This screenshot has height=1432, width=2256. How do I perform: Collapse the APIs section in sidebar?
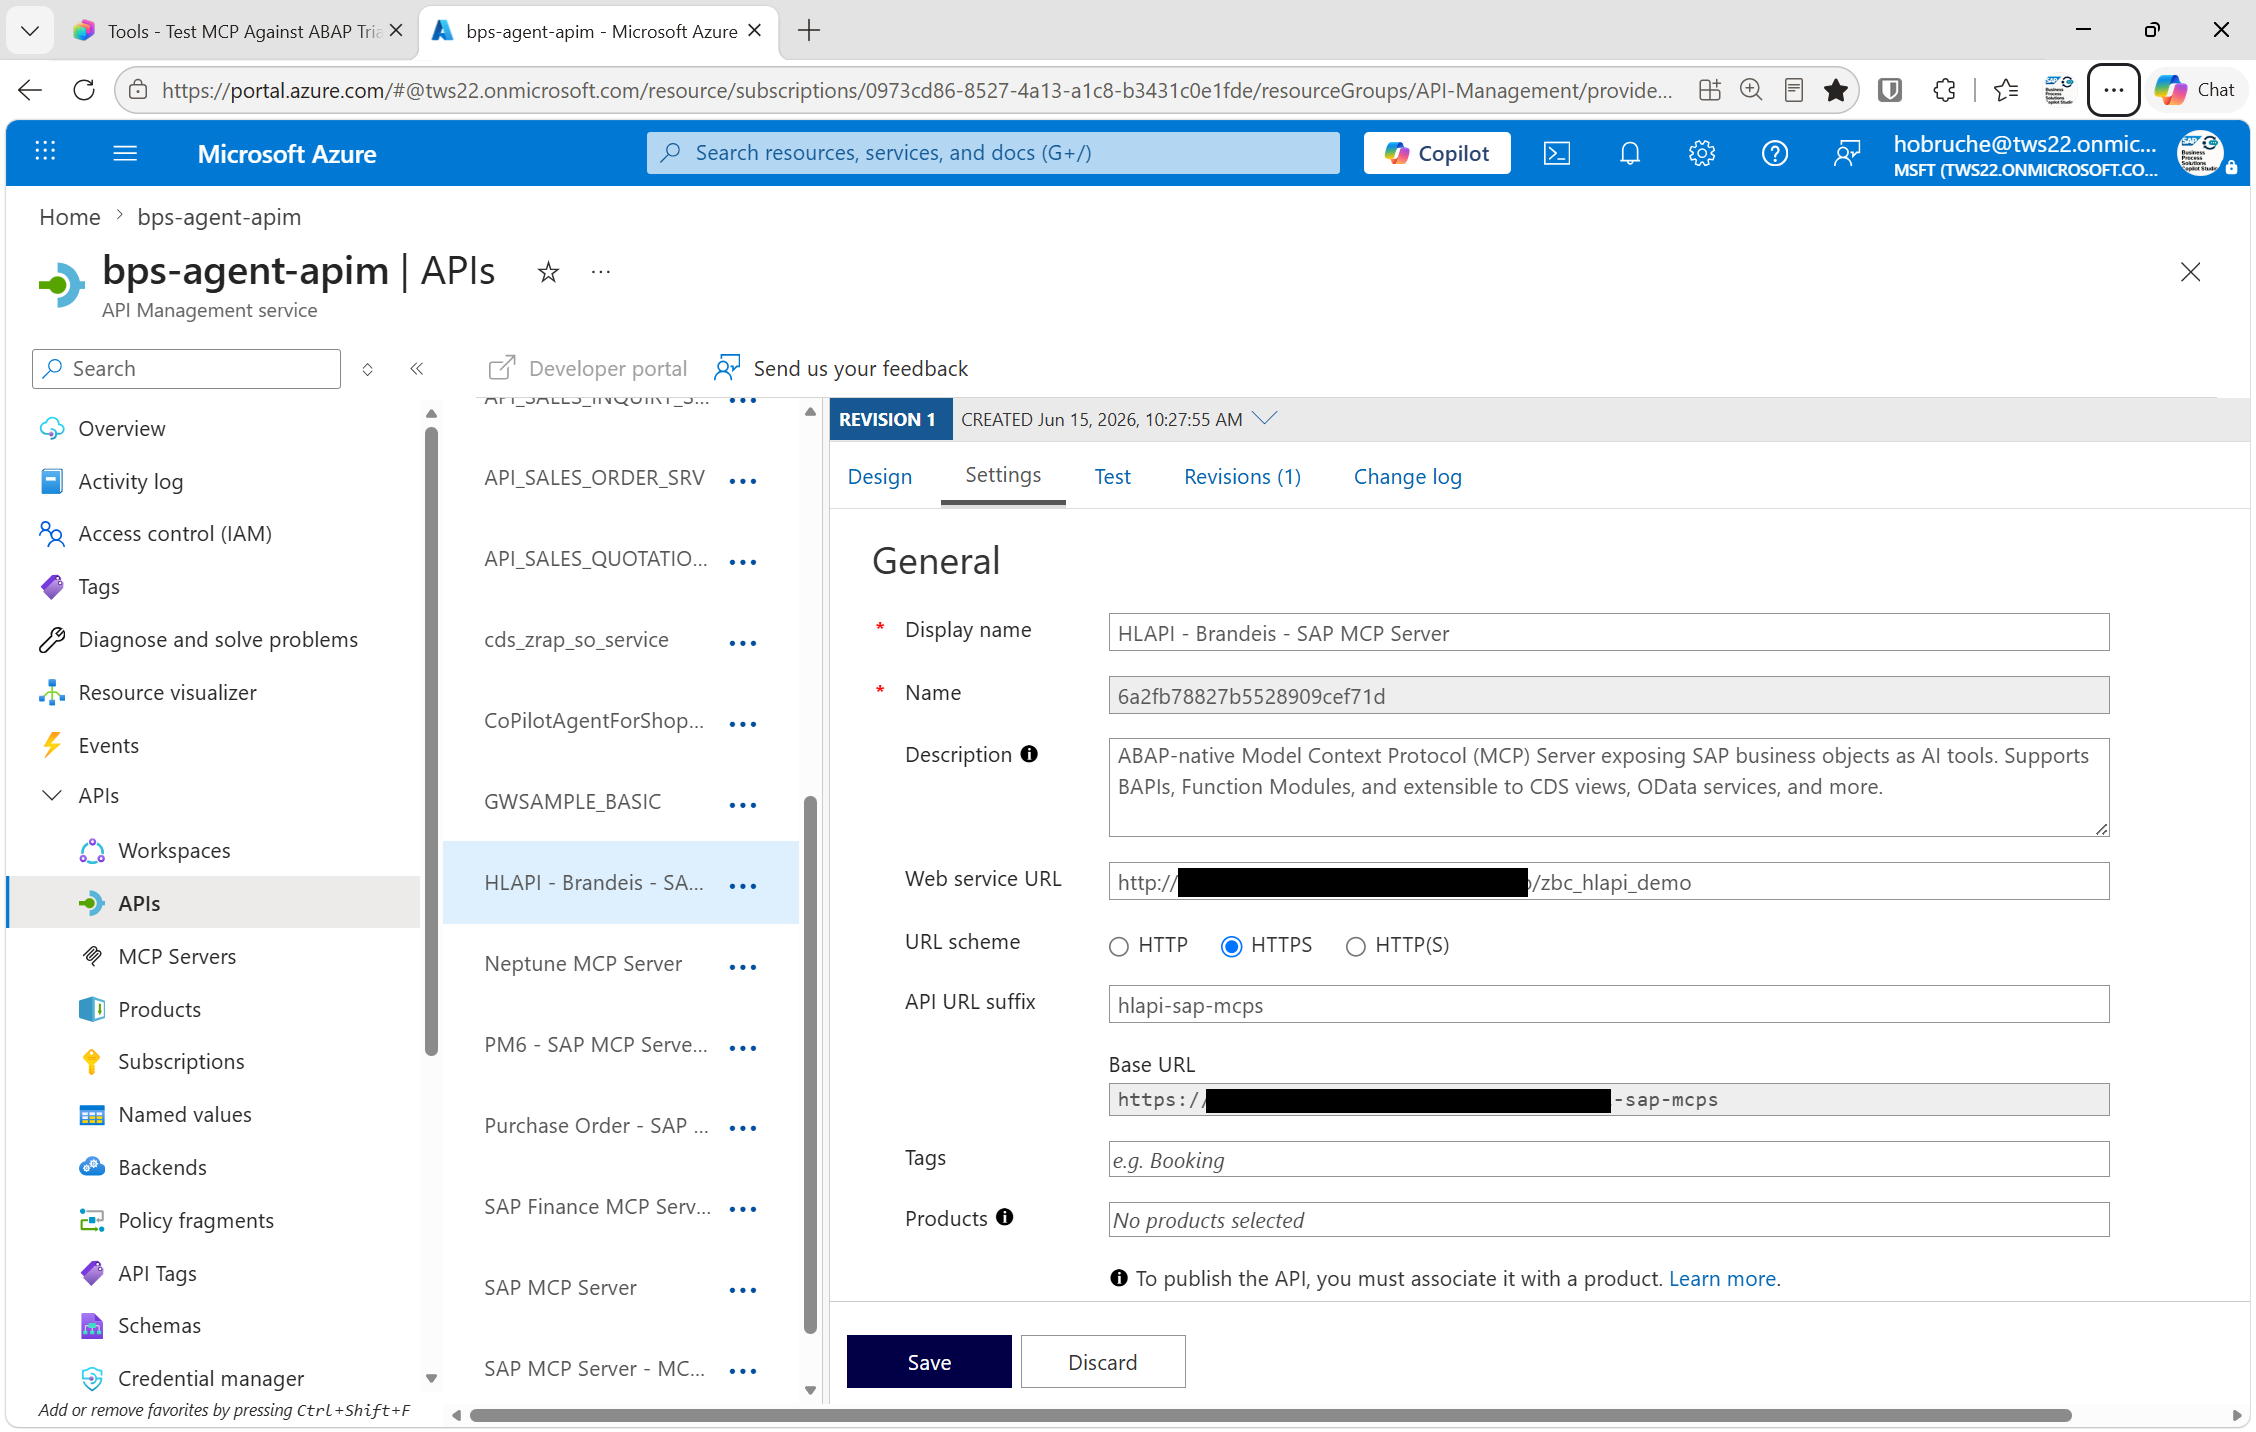51,795
